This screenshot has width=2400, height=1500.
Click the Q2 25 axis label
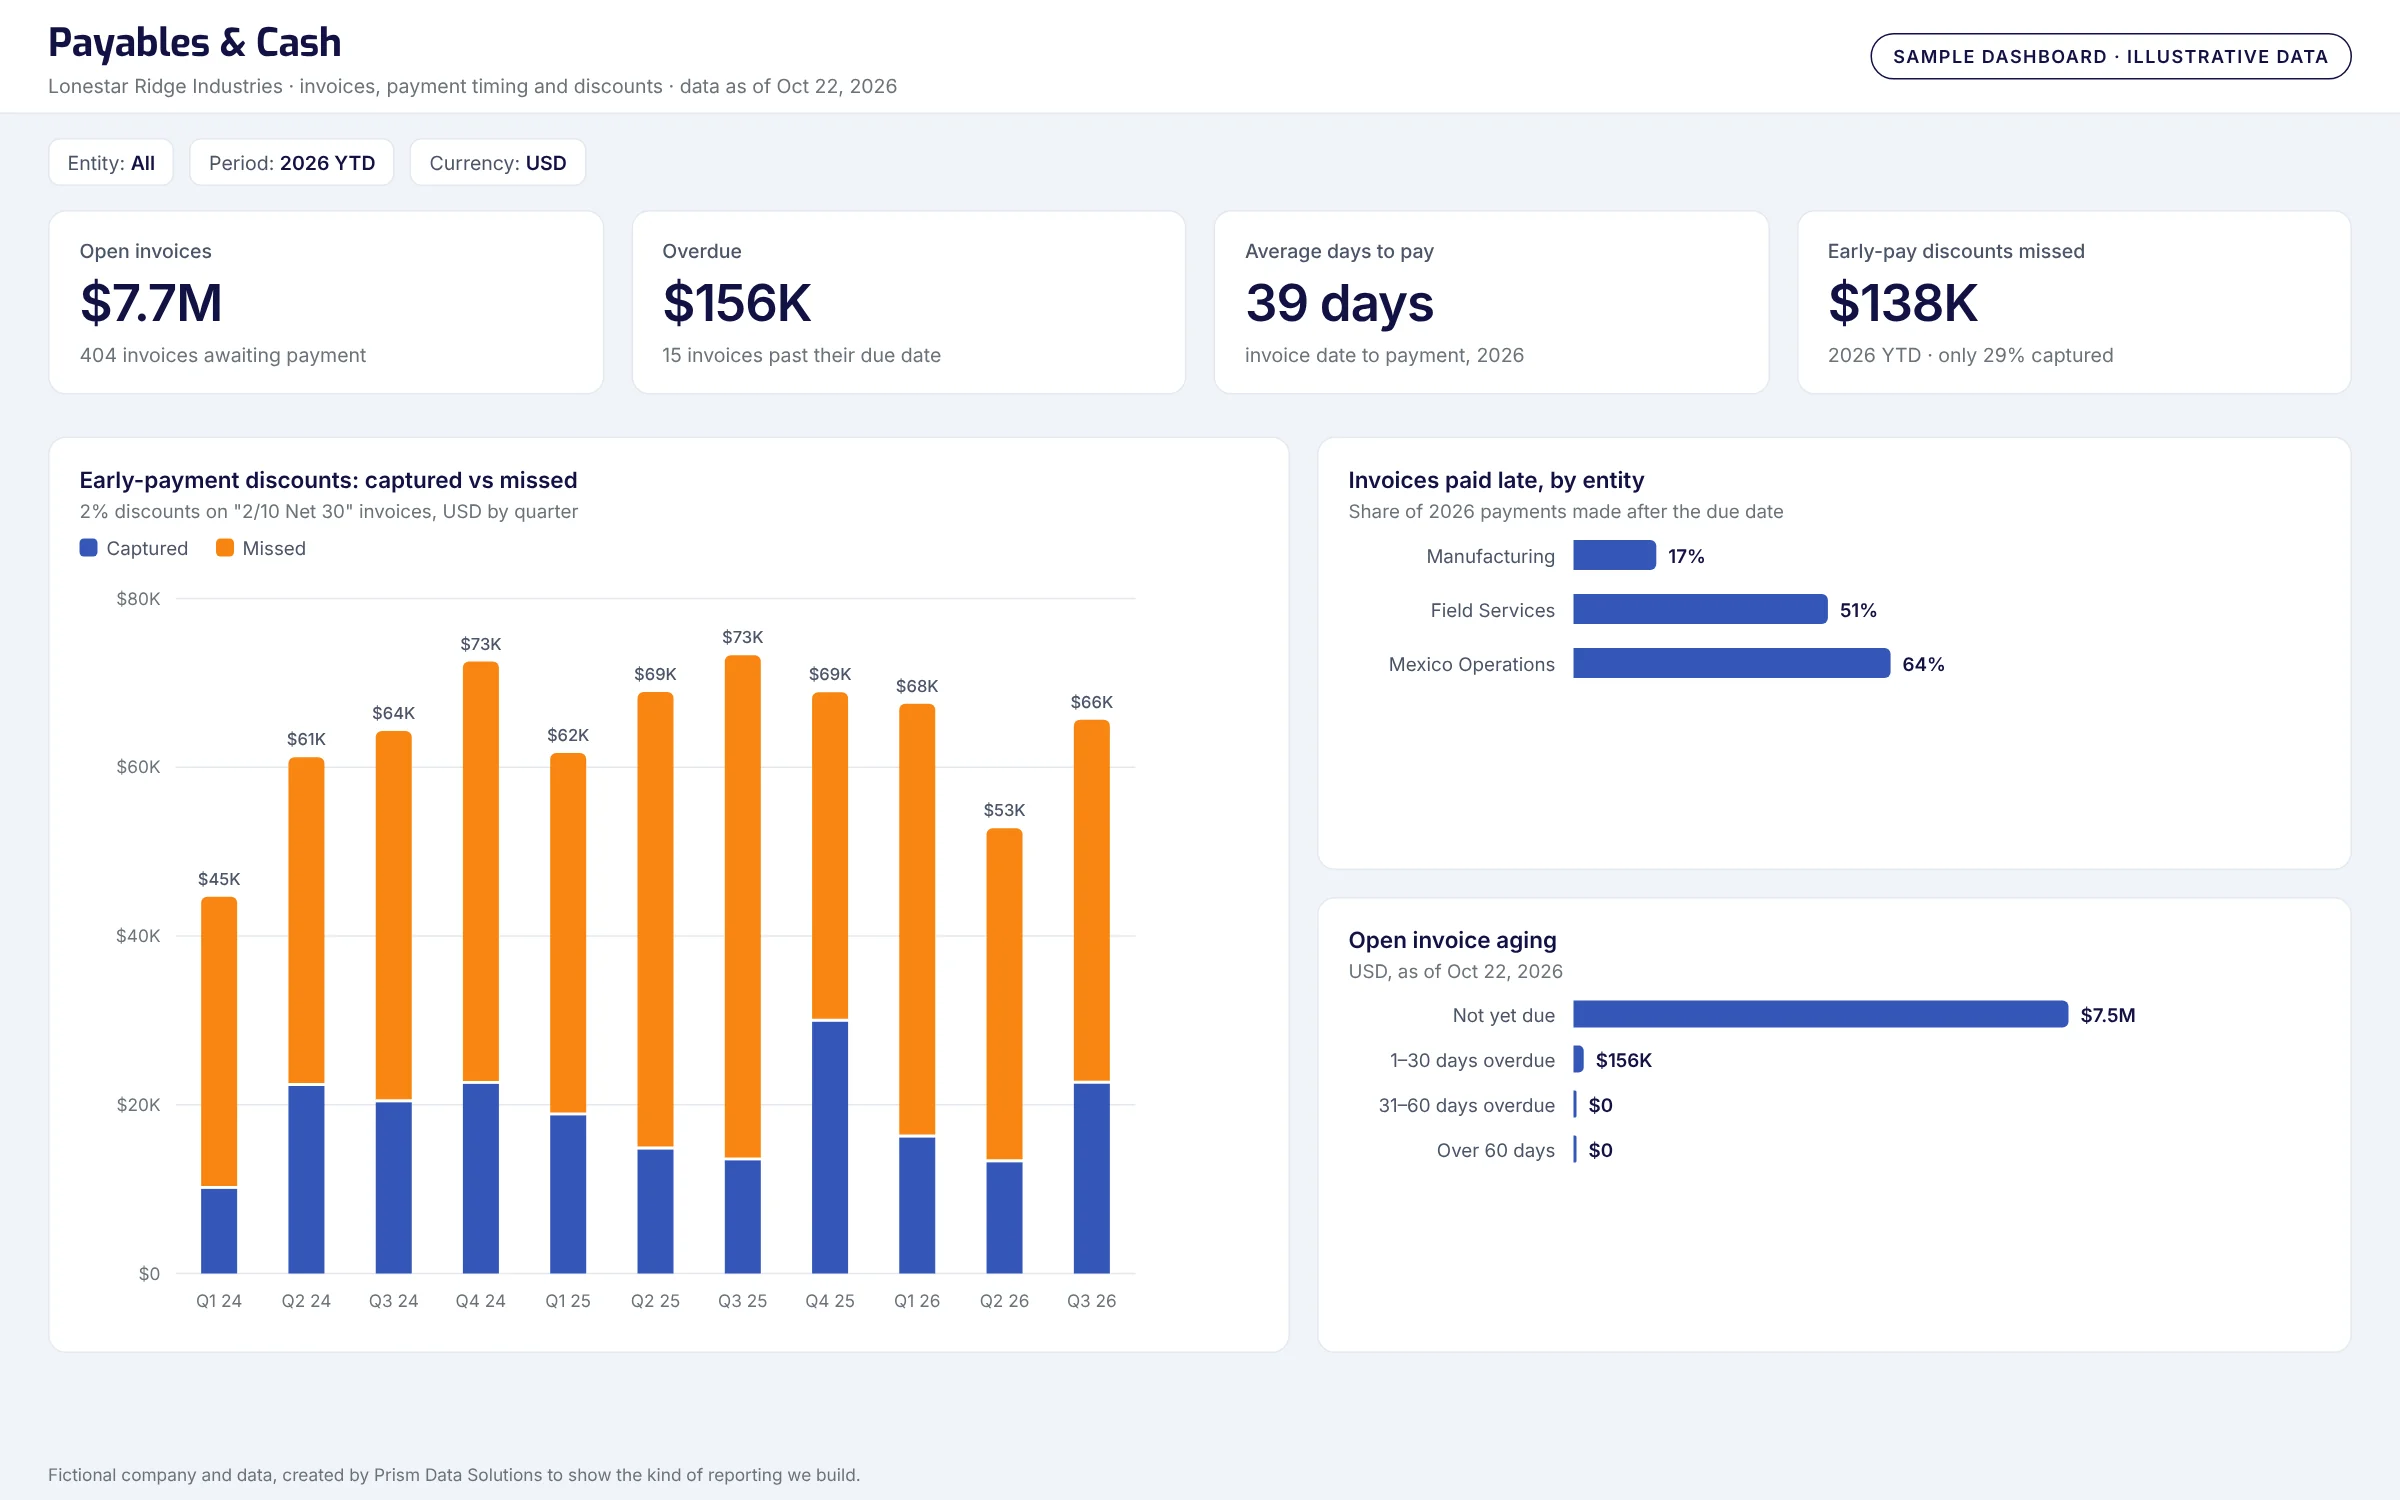click(655, 1301)
